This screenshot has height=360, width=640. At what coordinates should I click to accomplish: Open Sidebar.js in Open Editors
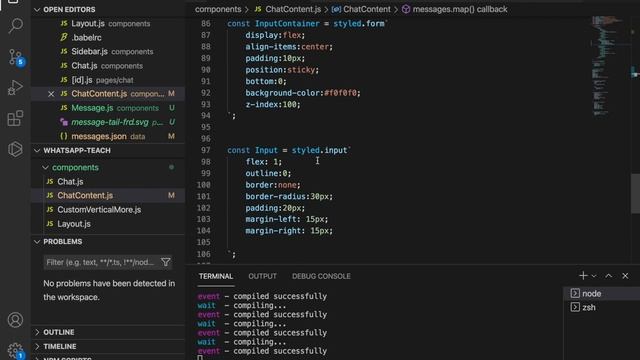[x=108, y=52]
